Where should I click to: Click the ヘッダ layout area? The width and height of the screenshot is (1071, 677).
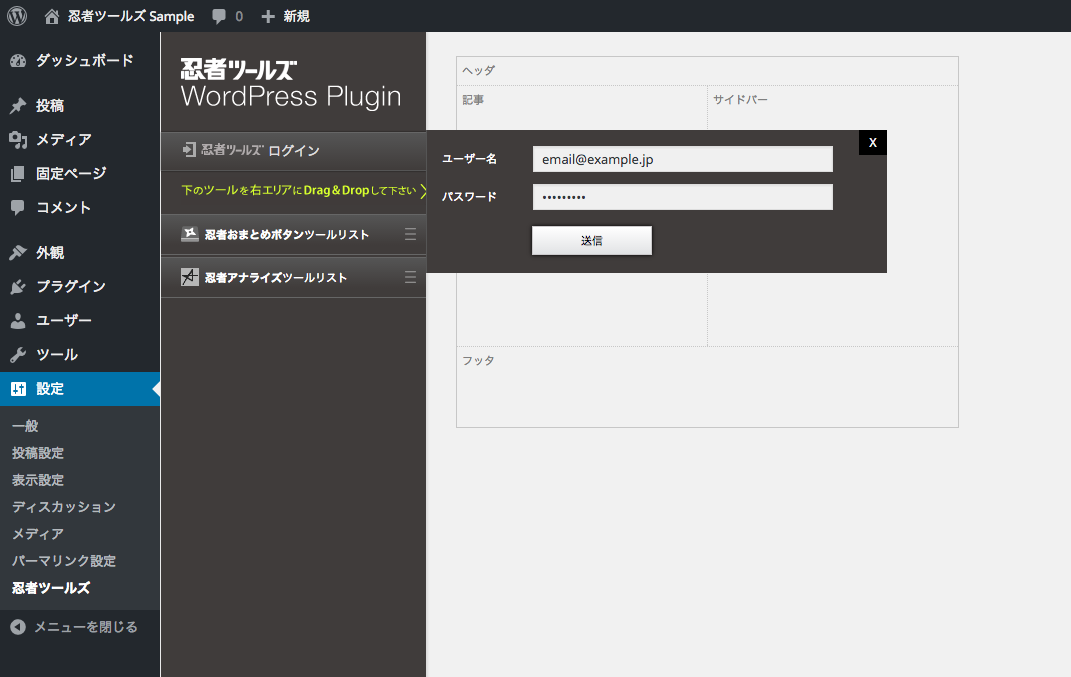point(707,71)
